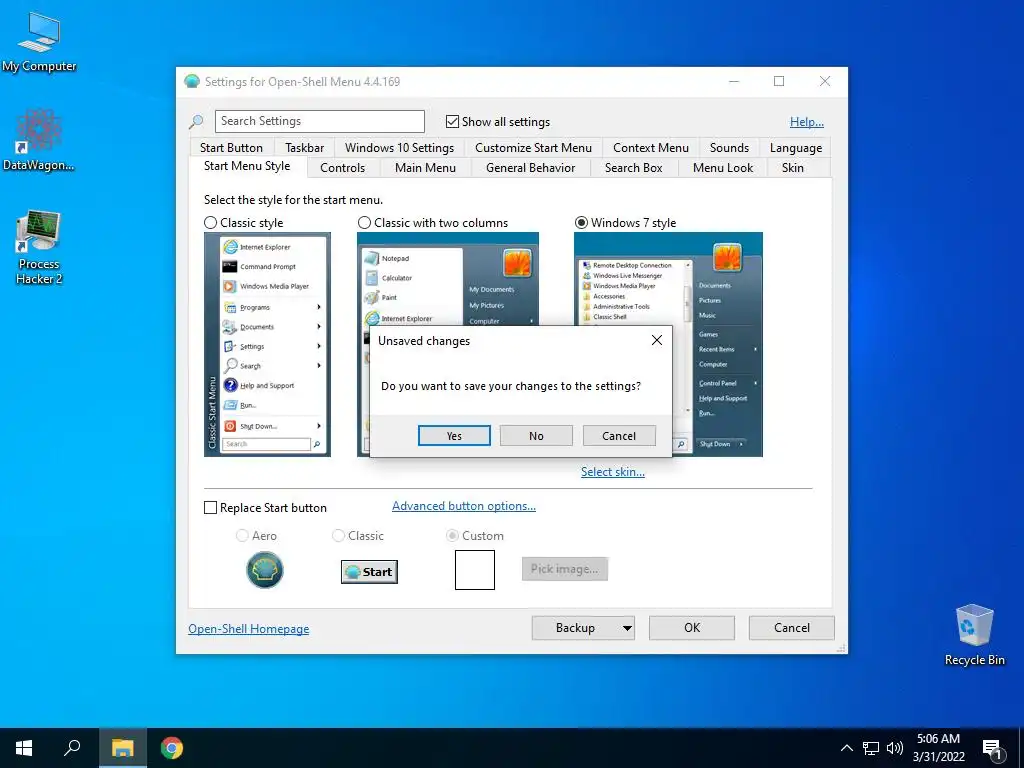
Task: Show hidden system tray icons
Action: [x=846, y=748]
